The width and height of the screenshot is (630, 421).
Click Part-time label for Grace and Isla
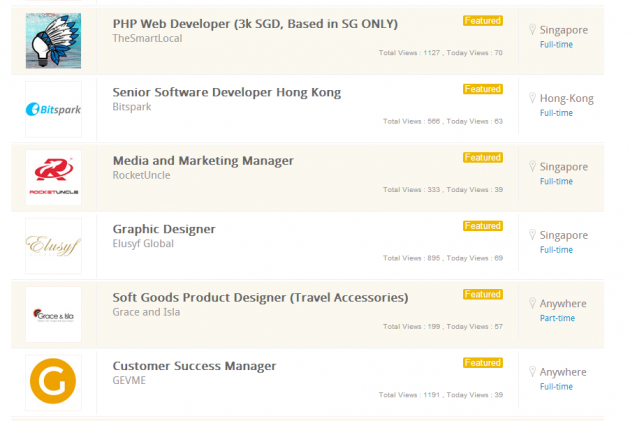[x=557, y=318]
